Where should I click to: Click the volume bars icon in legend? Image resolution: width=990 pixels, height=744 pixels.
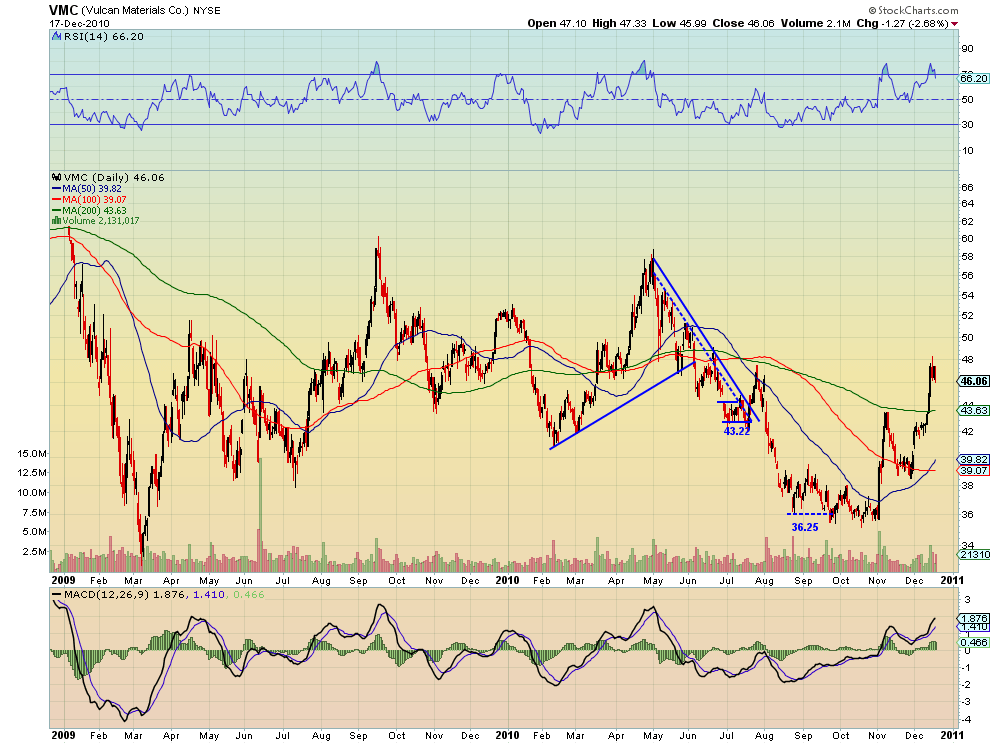(x=56, y=221)
